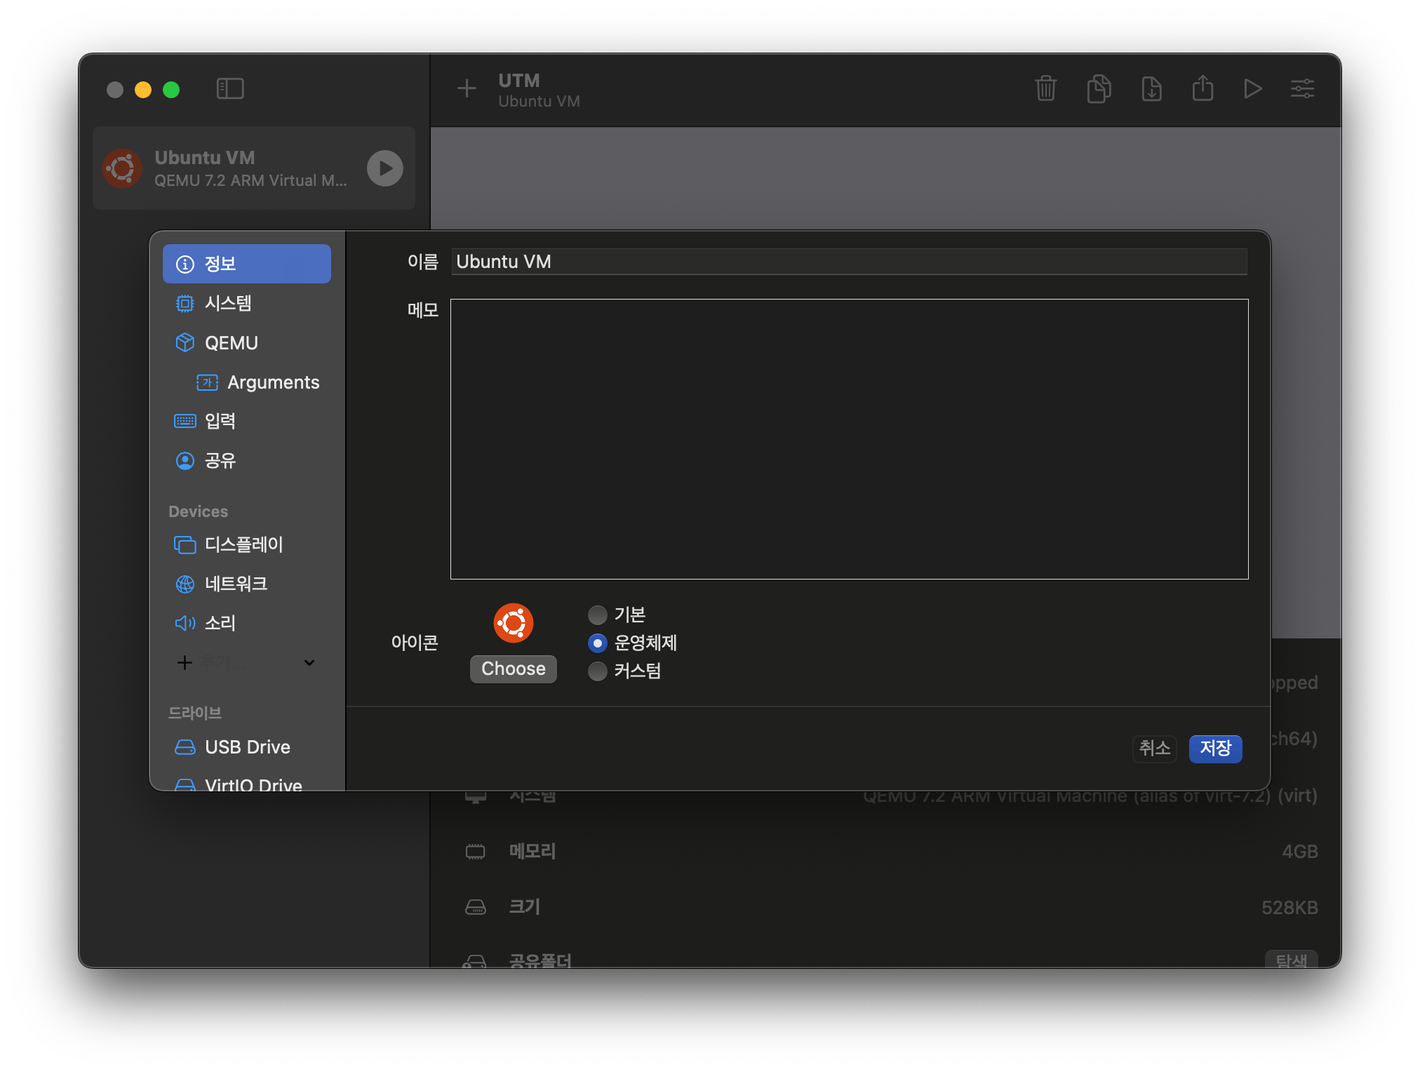Click the share icon in toolbar

1203,88
